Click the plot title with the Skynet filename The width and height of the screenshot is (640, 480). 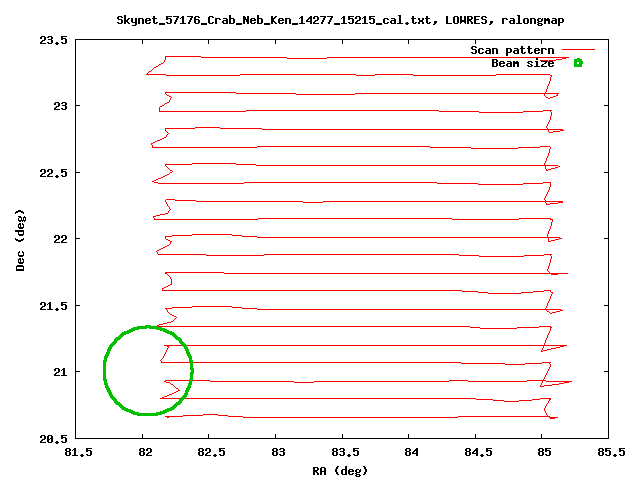tap(319, 20)
